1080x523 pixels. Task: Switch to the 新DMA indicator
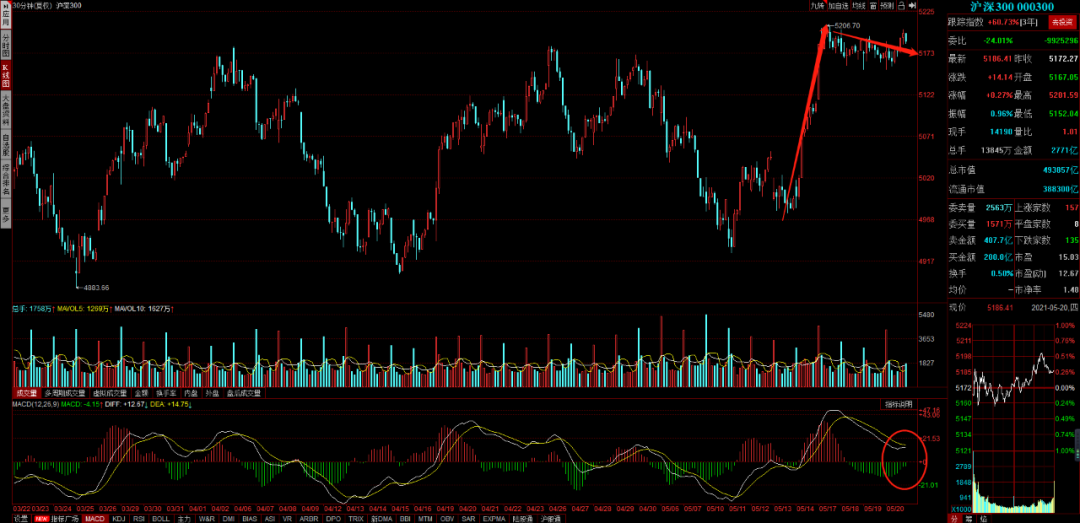click(x=382, y=518)
